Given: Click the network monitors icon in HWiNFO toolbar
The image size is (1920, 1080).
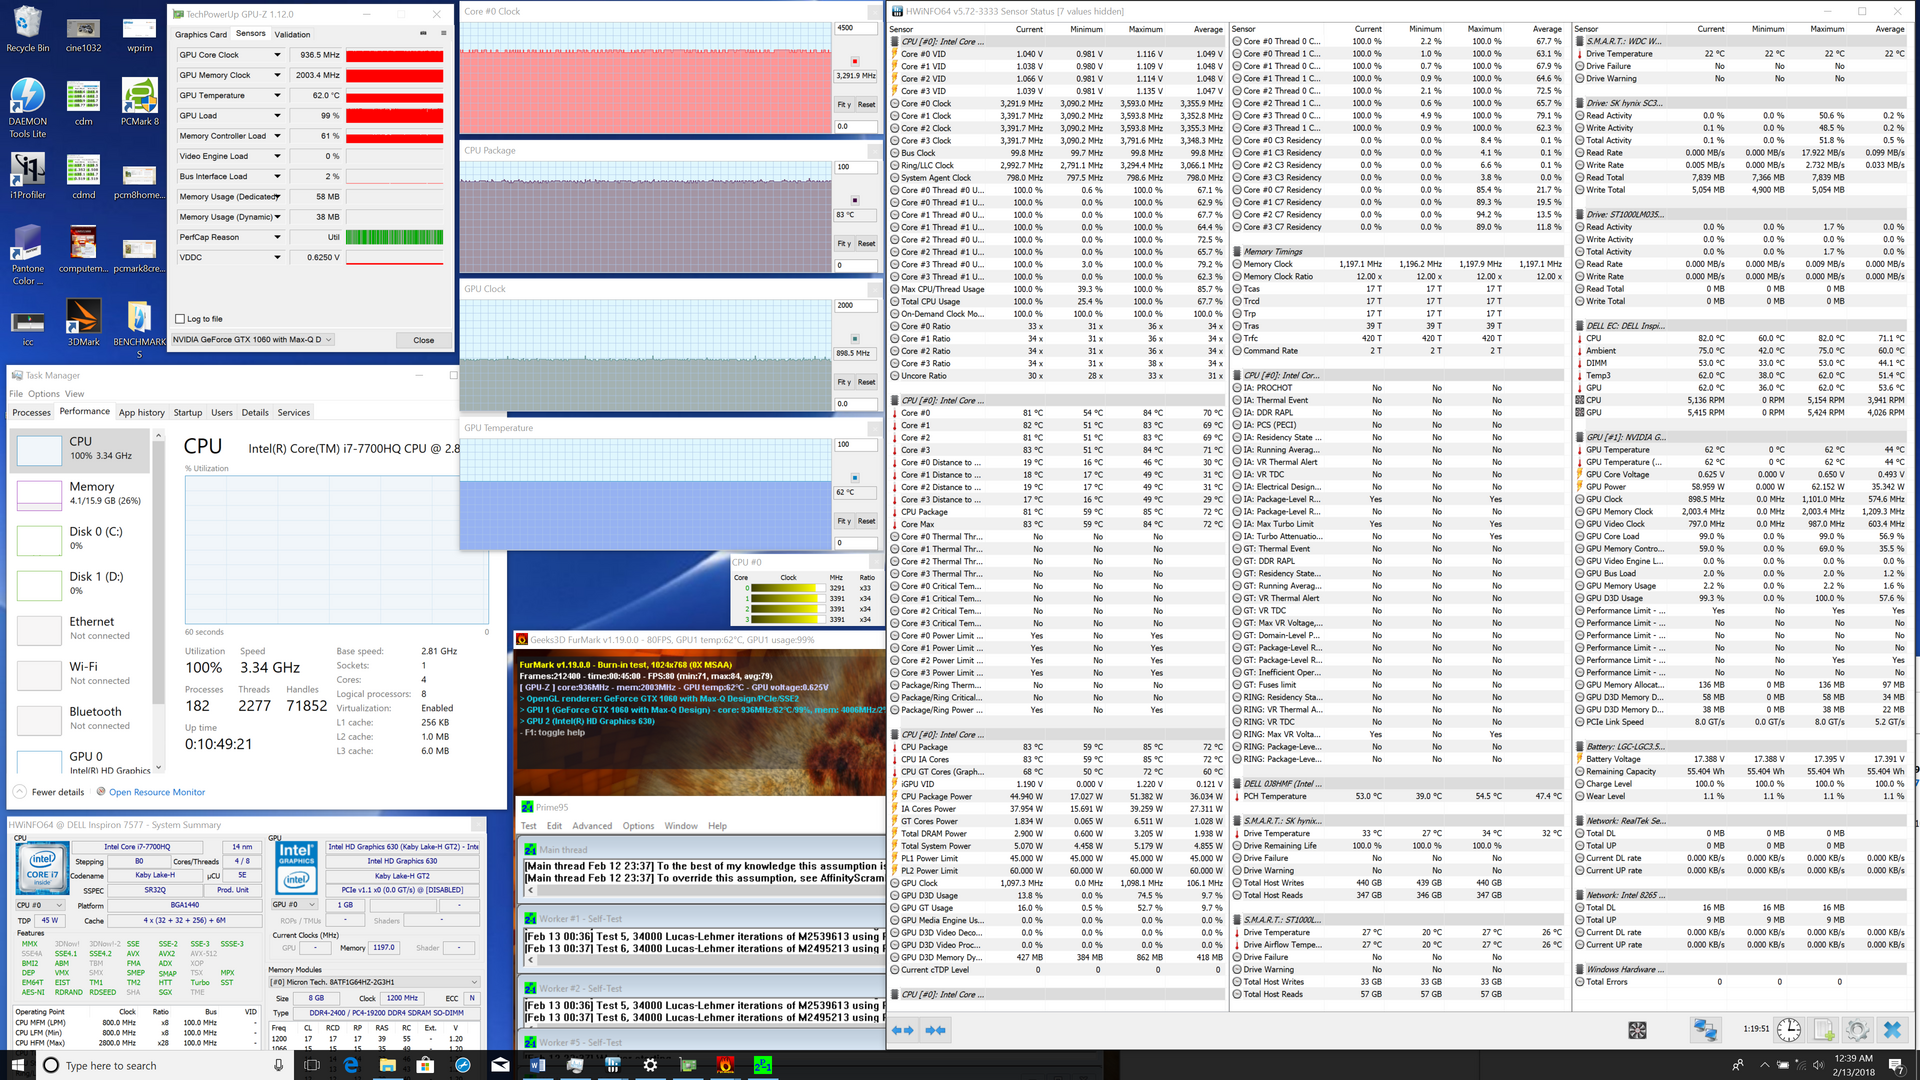Looking at the screenshot, I should pyautogui.click(x=1705, y=1030).
